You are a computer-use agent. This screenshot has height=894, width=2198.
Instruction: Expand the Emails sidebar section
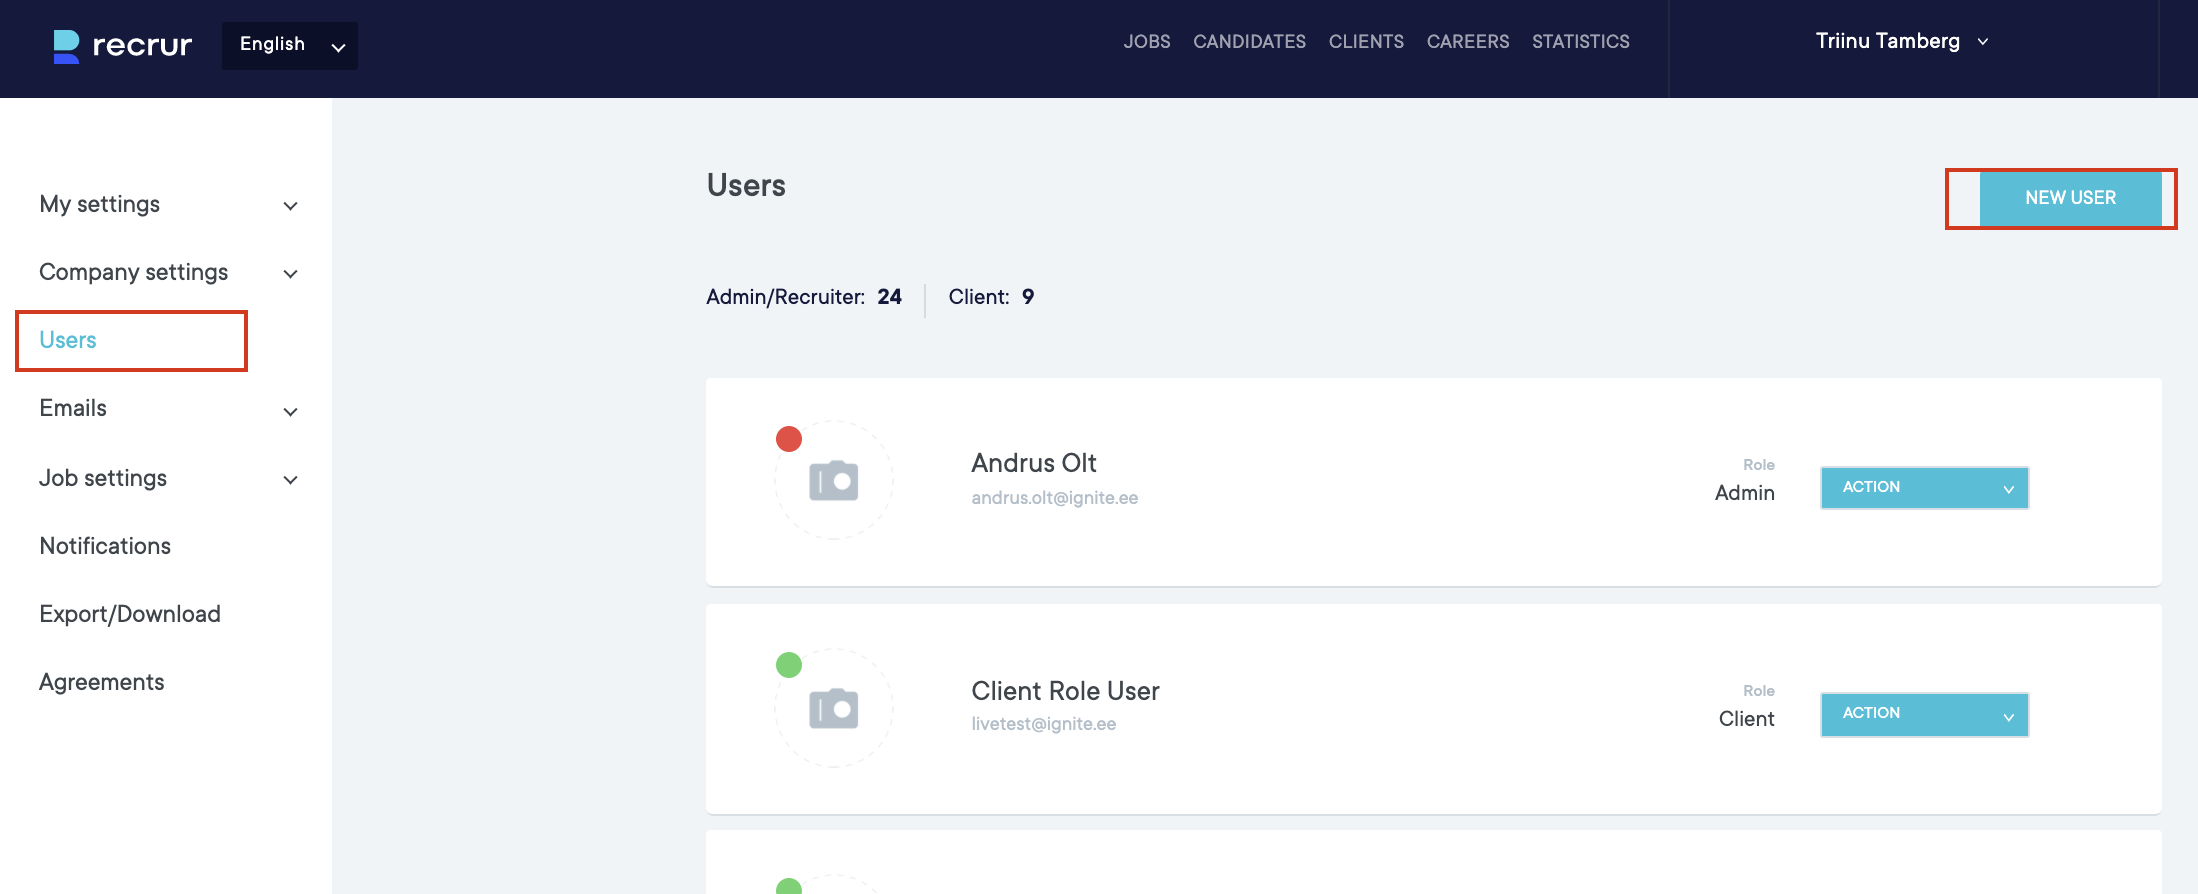[168, 409]
